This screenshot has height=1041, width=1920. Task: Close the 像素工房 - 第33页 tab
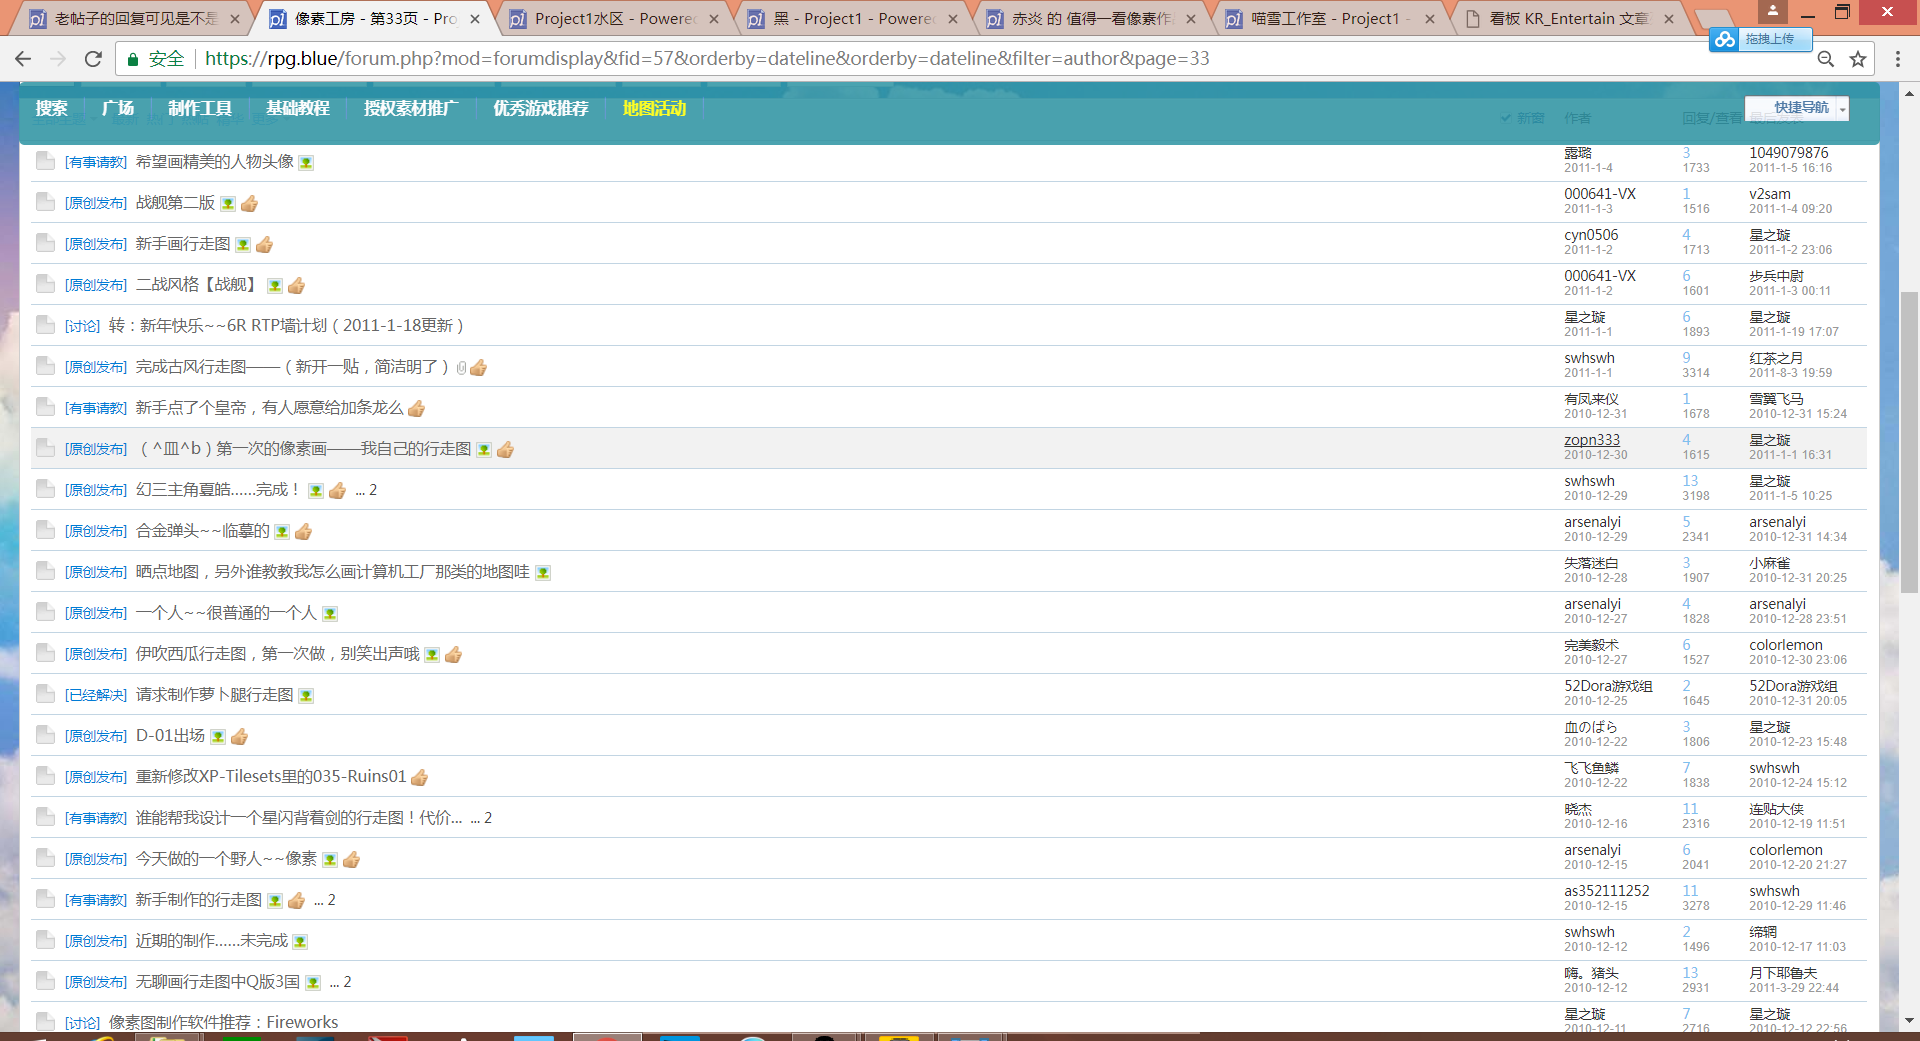point(475,19)
